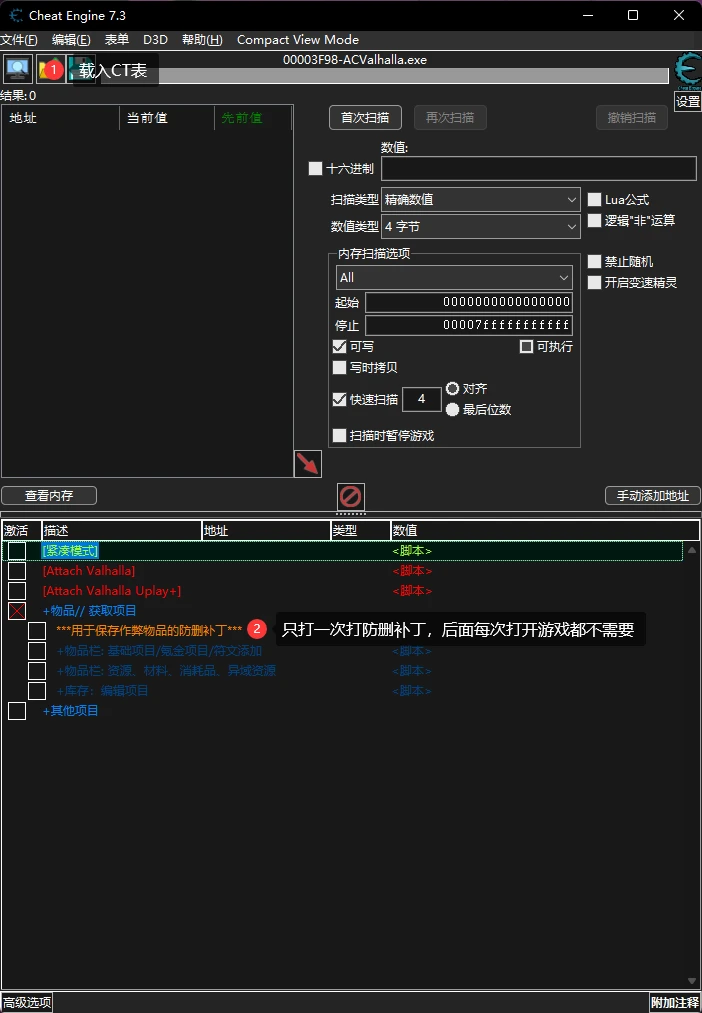Click the address list scrollbar up arrow
702x1013 pixels.
[692, 550]
